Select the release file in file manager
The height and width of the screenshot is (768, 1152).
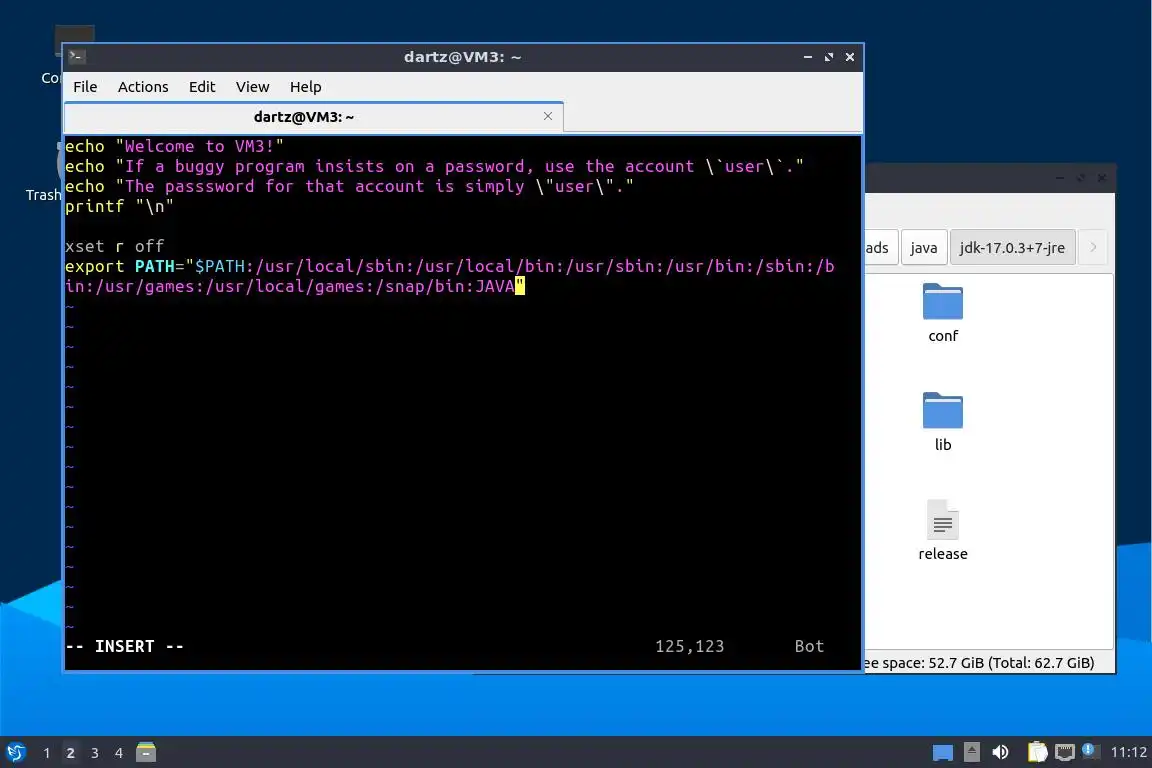943,531
